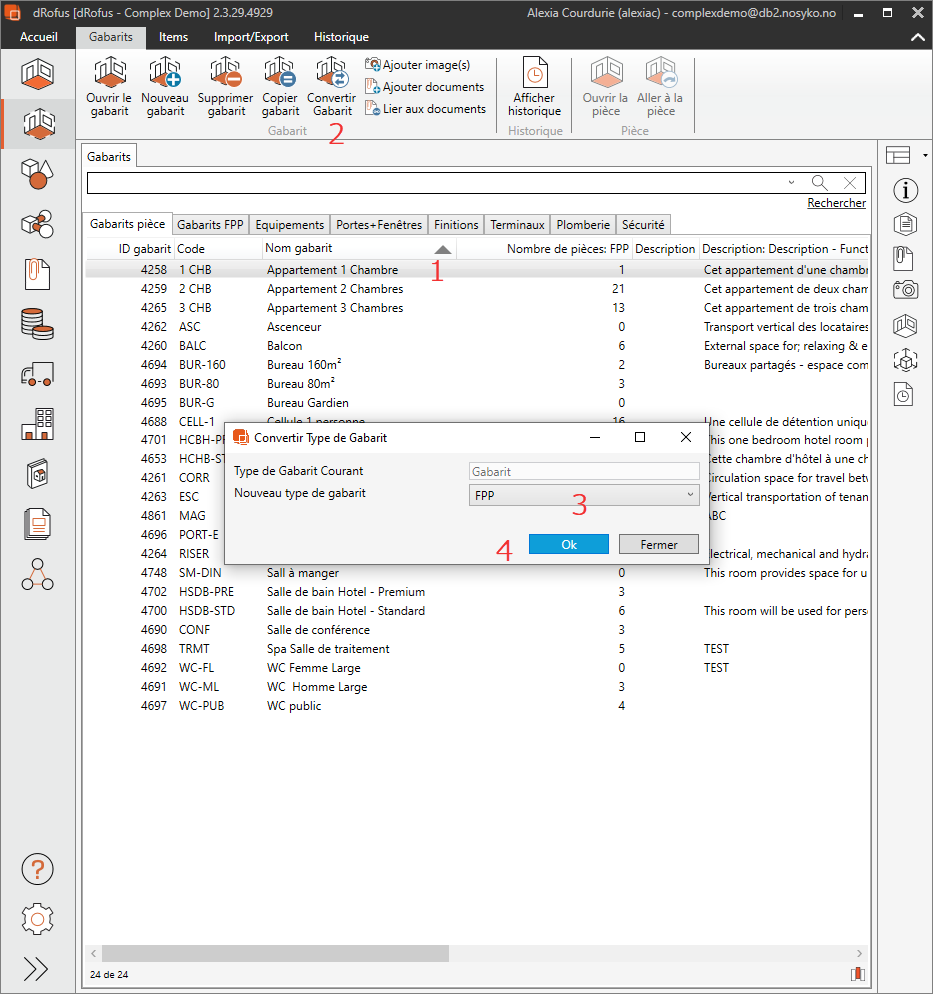Click the Convertir Gabarit ribbon icon

tap(331, 76)
